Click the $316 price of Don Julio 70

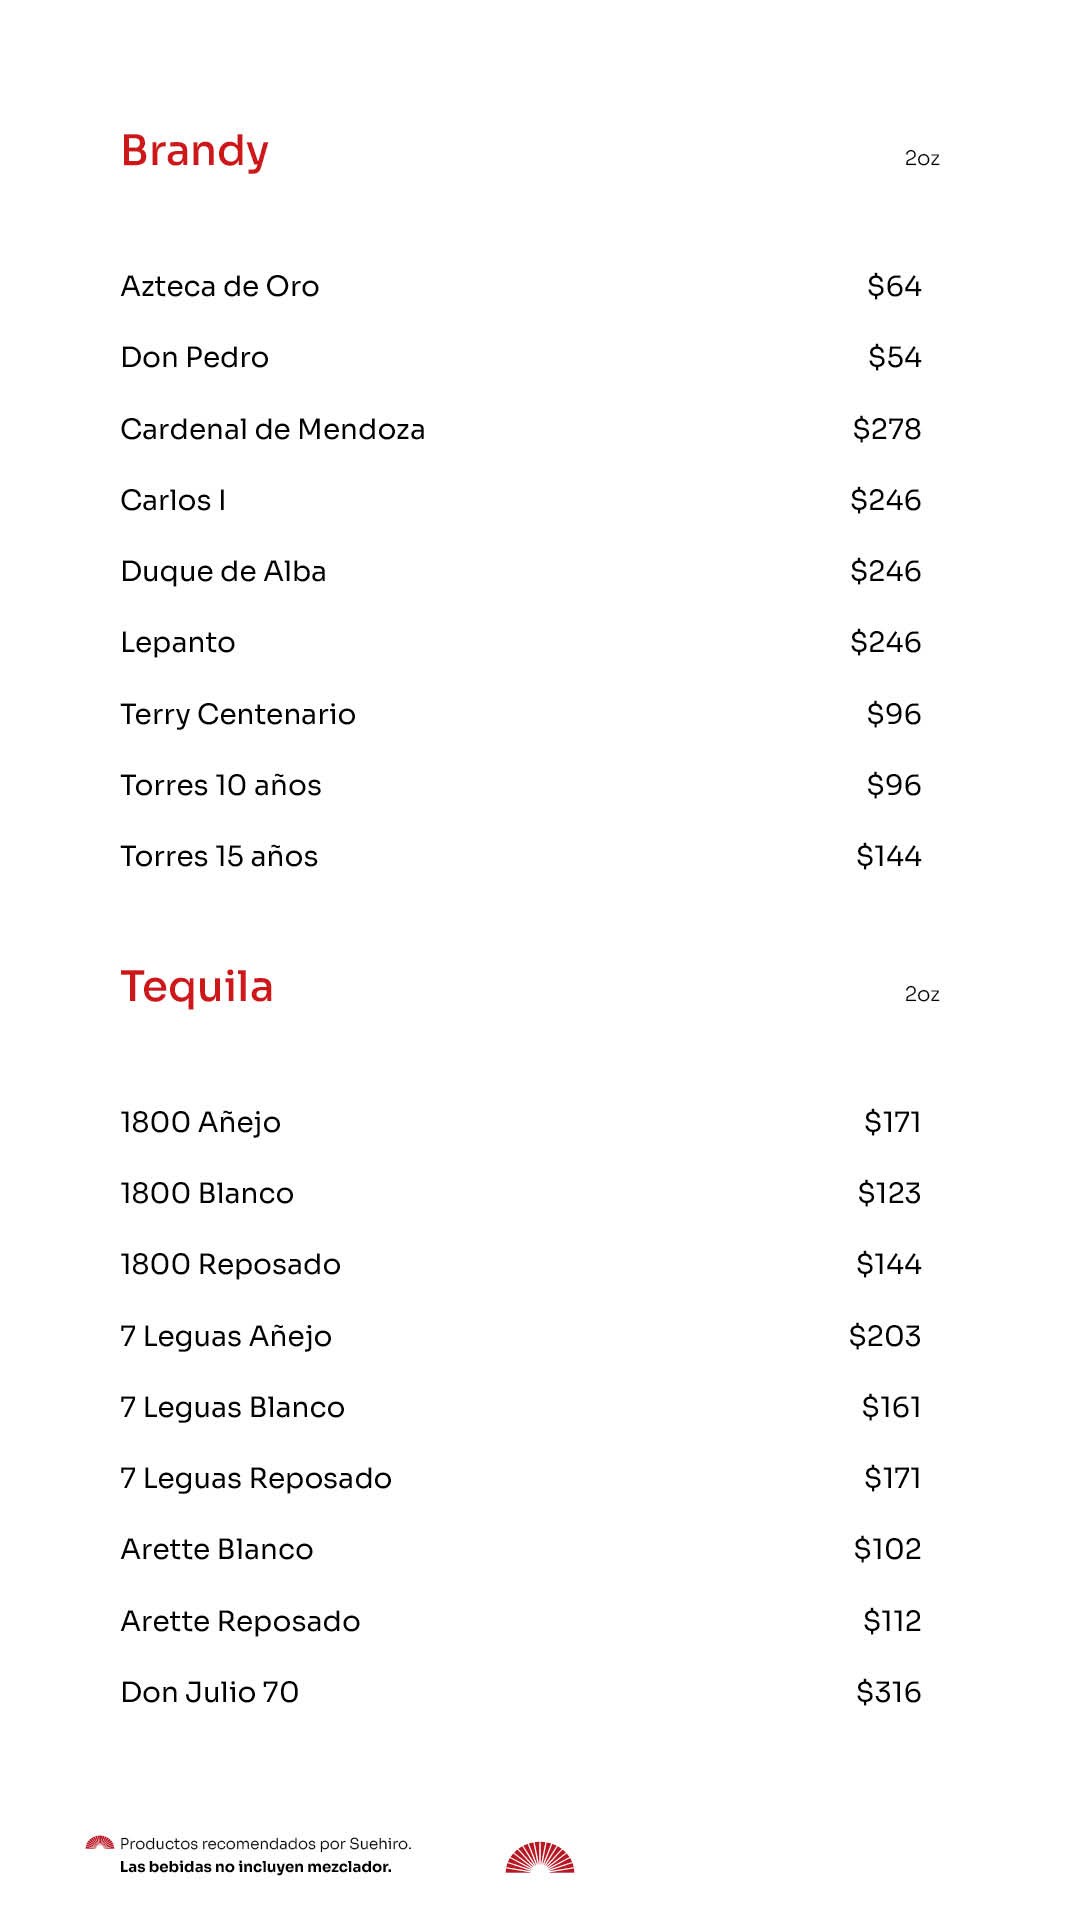(x=888, y=1692)
